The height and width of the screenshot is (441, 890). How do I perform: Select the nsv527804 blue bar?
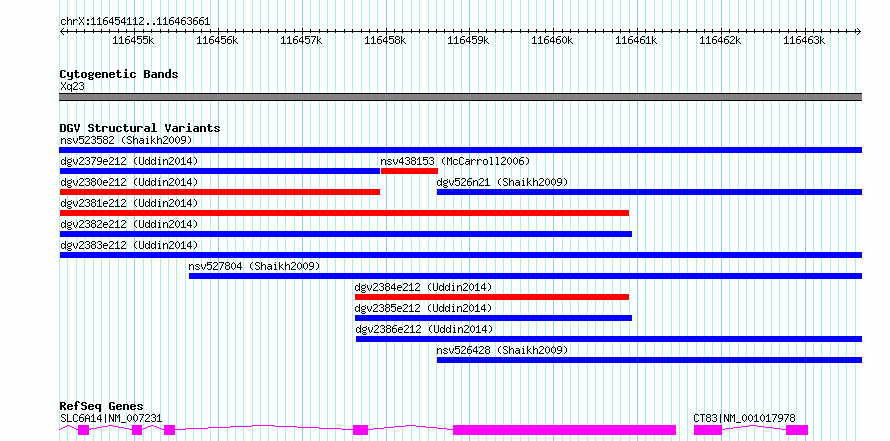525,276
